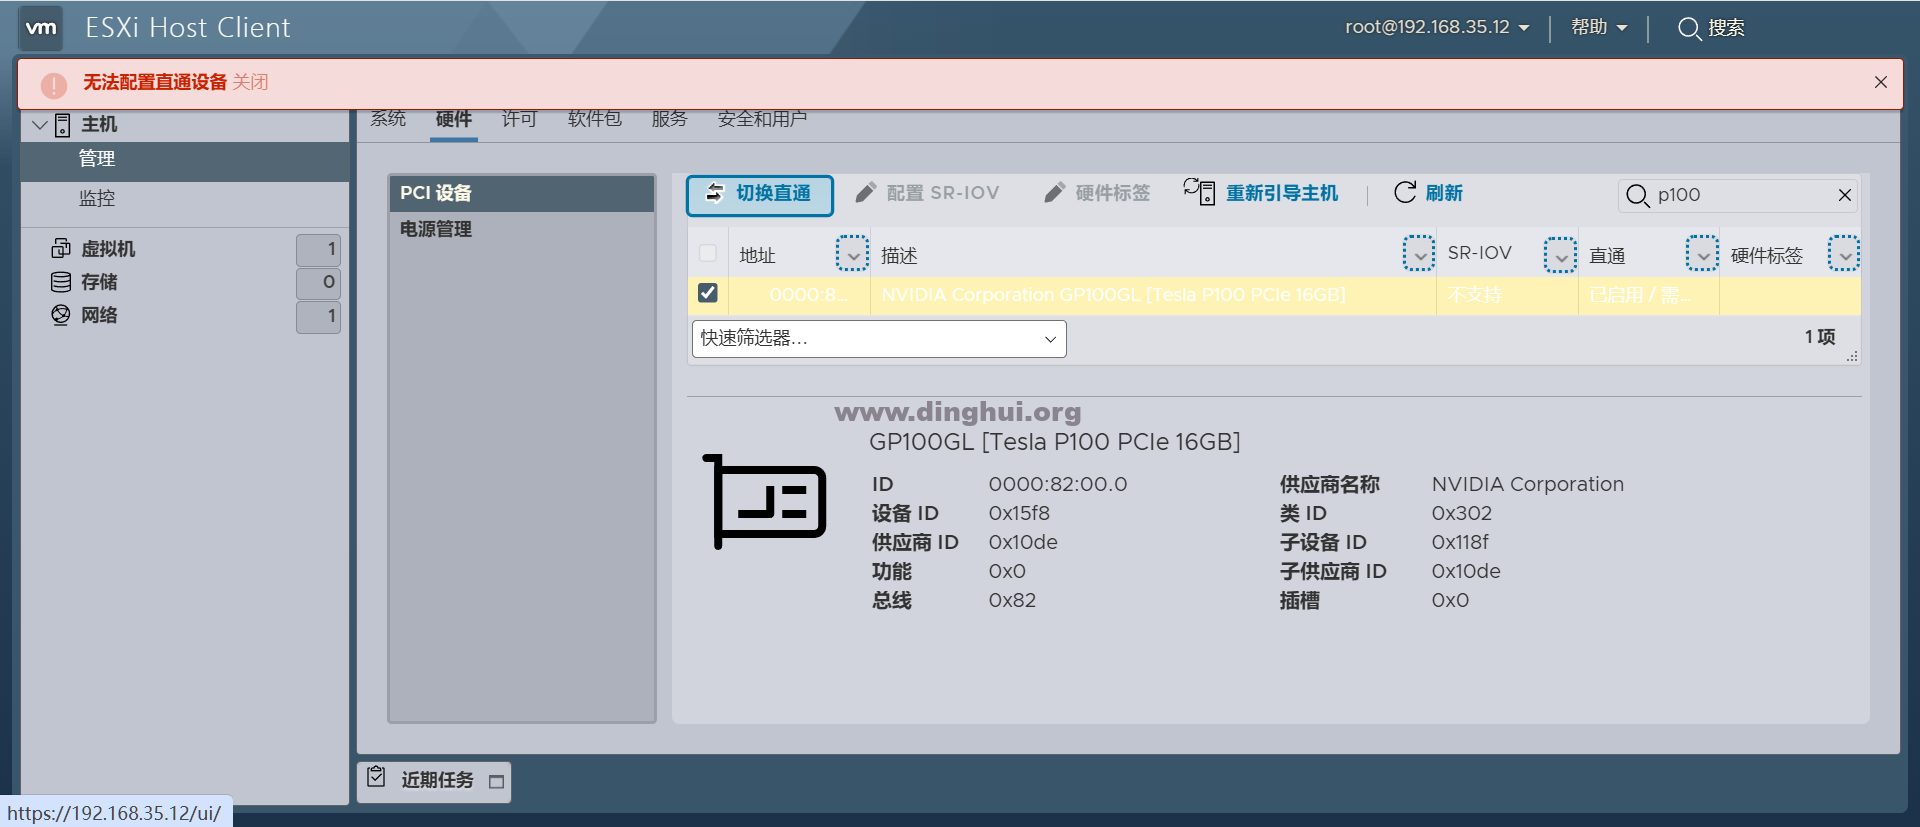This screenshot has height=827, width=1920.
Task: Click the PCI card device icon
Action: (x=764, y=501)
